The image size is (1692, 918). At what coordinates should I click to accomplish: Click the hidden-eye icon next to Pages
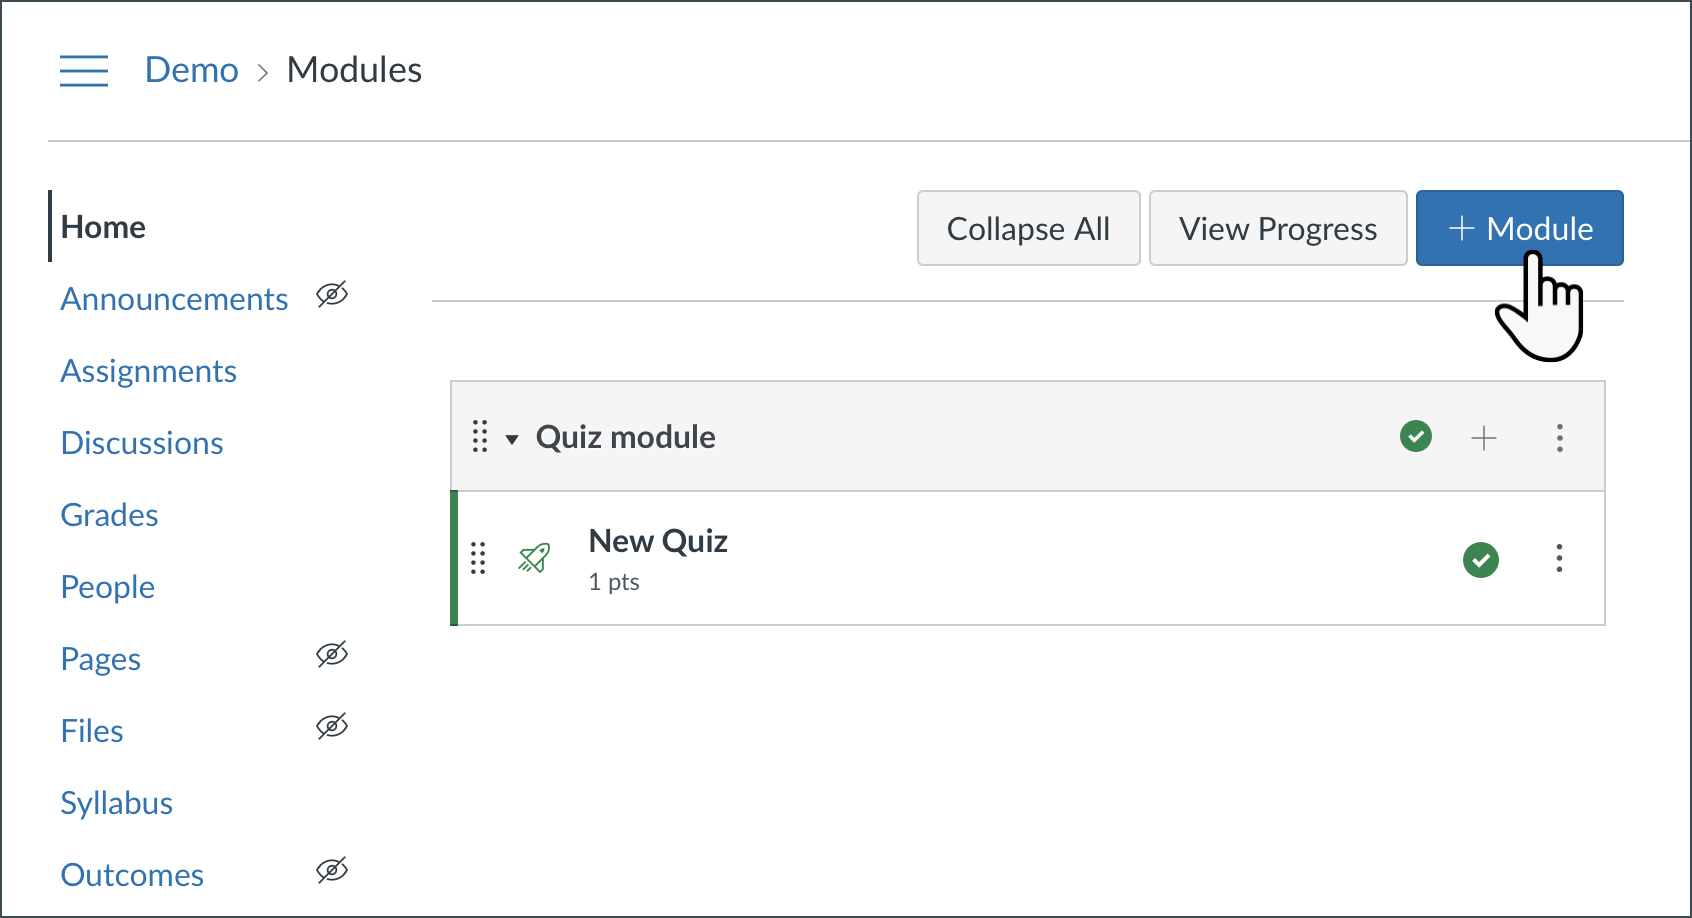coord(332,655)
